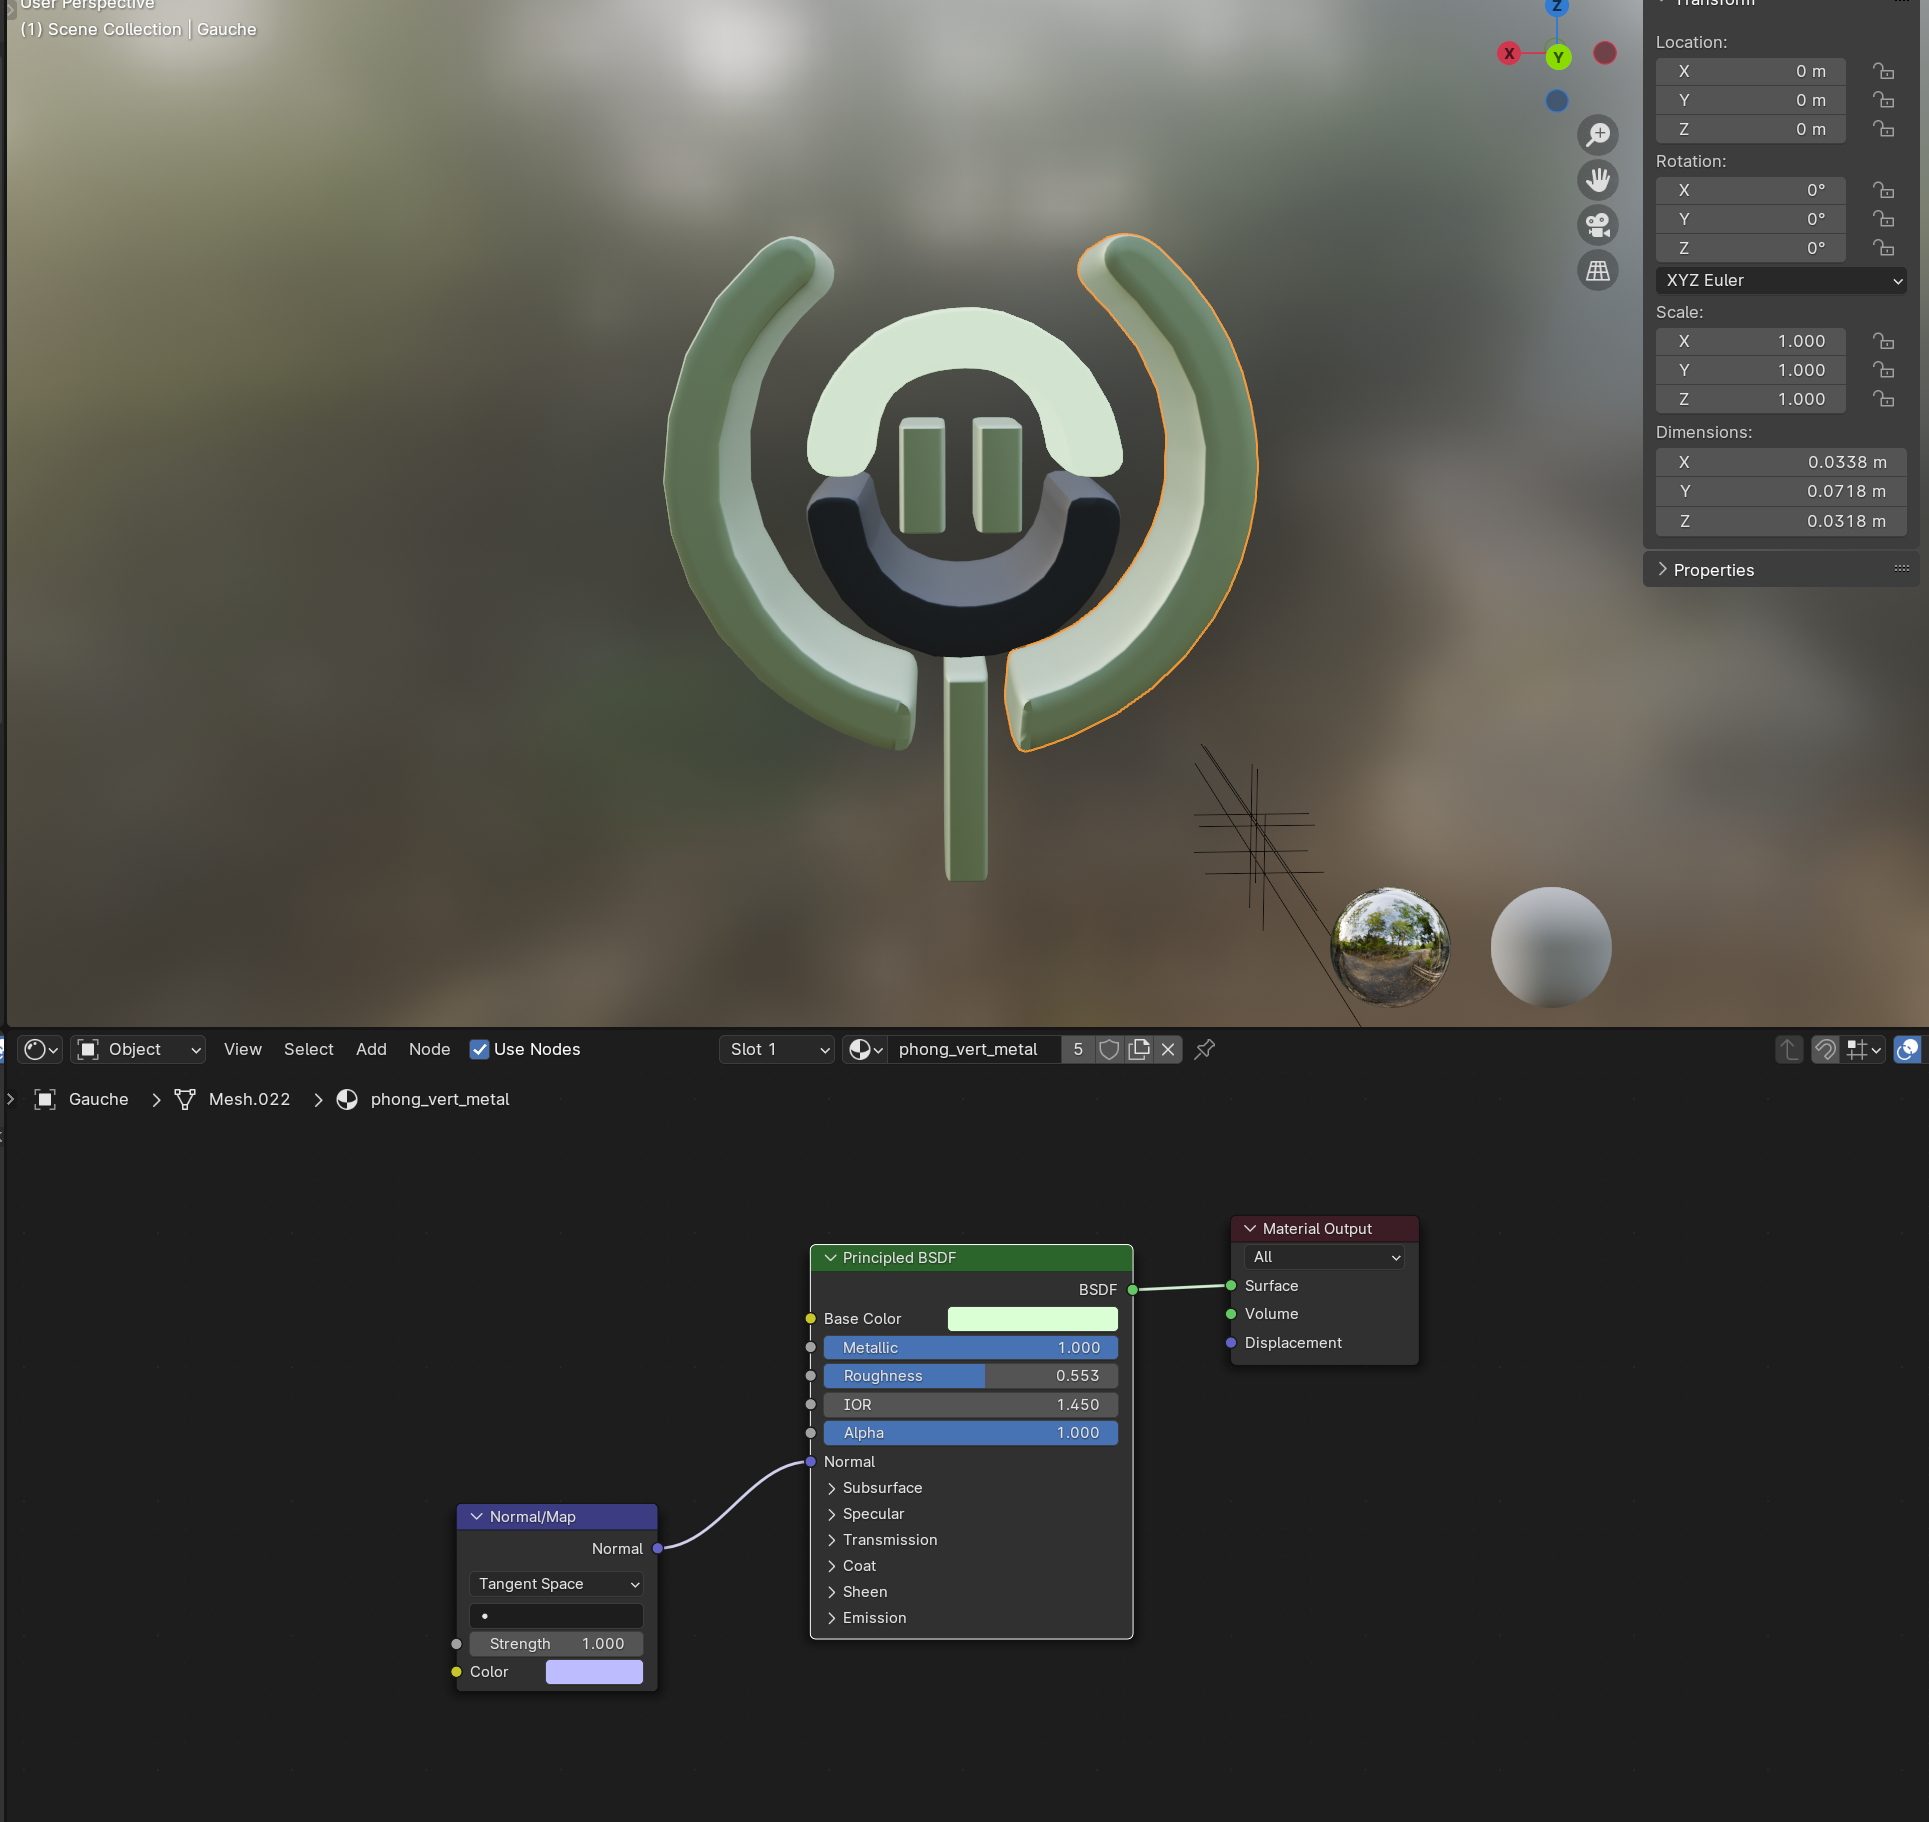Click the red X axis gizmo ball
The height and width of the screenshot is (1822, 1929).
pyautogui.click(x=1510, y=53)
